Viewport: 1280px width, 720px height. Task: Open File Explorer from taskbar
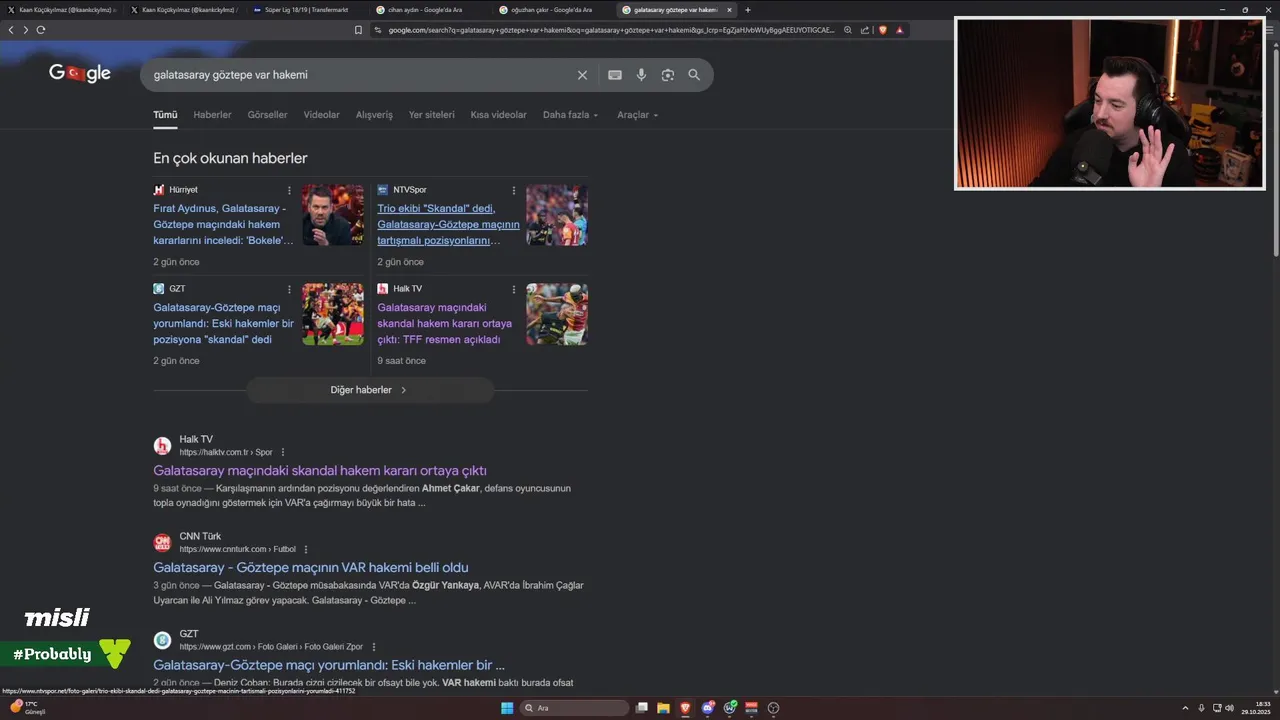(663, 708)
